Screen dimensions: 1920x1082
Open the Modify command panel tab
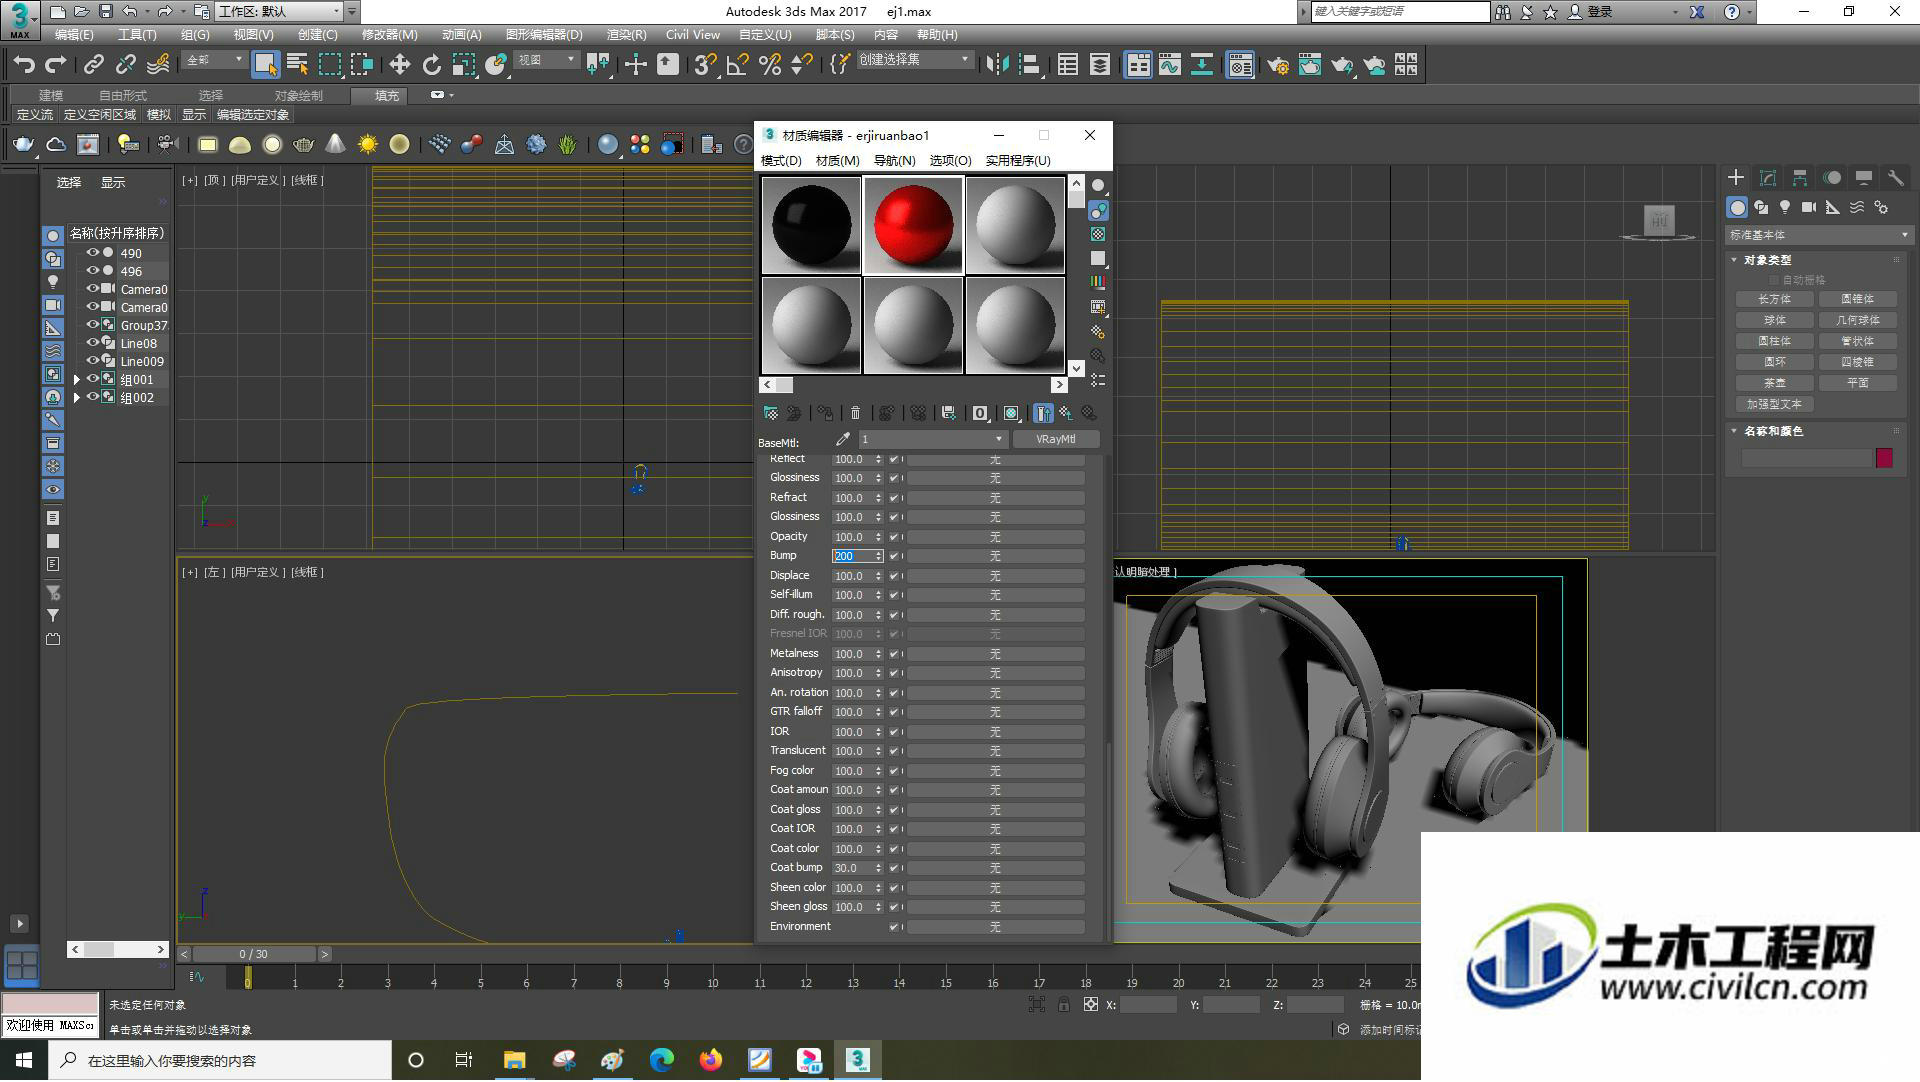tap(1768, 178)
